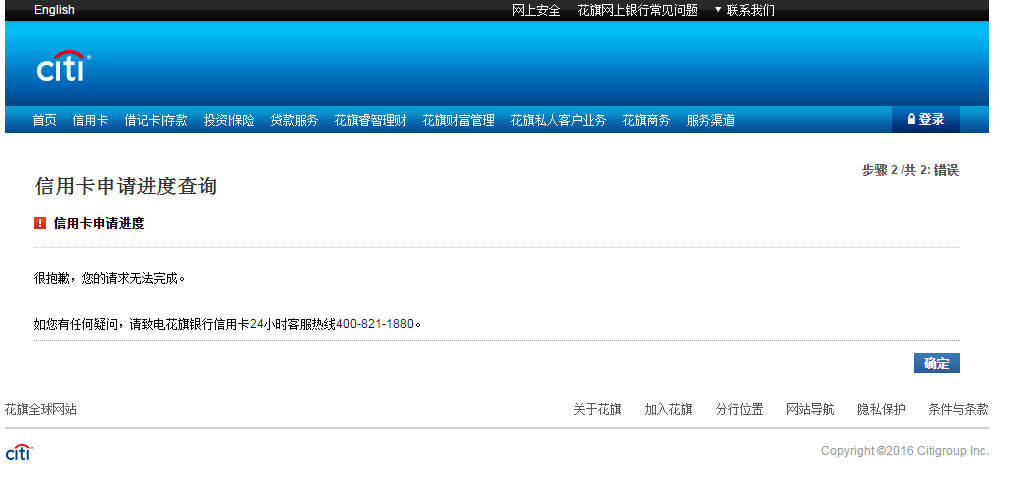The height and width of the screenshot is (496, 1025).
Task: Open the 隐私保护 footer link
Action: (881, 410)
